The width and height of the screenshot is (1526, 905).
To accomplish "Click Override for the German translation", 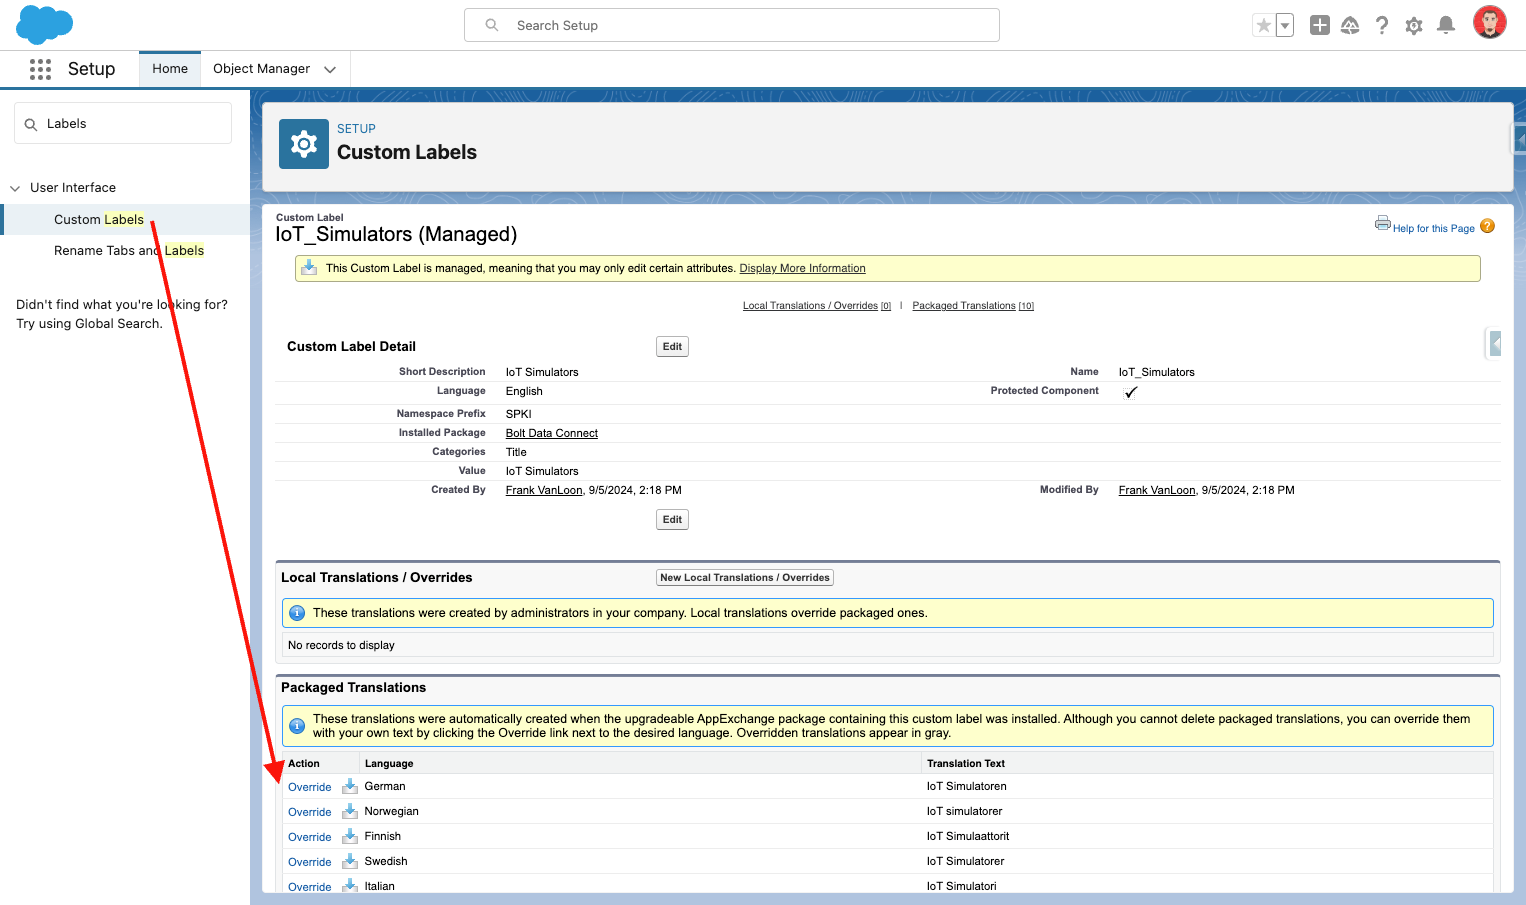I will 310,787.
